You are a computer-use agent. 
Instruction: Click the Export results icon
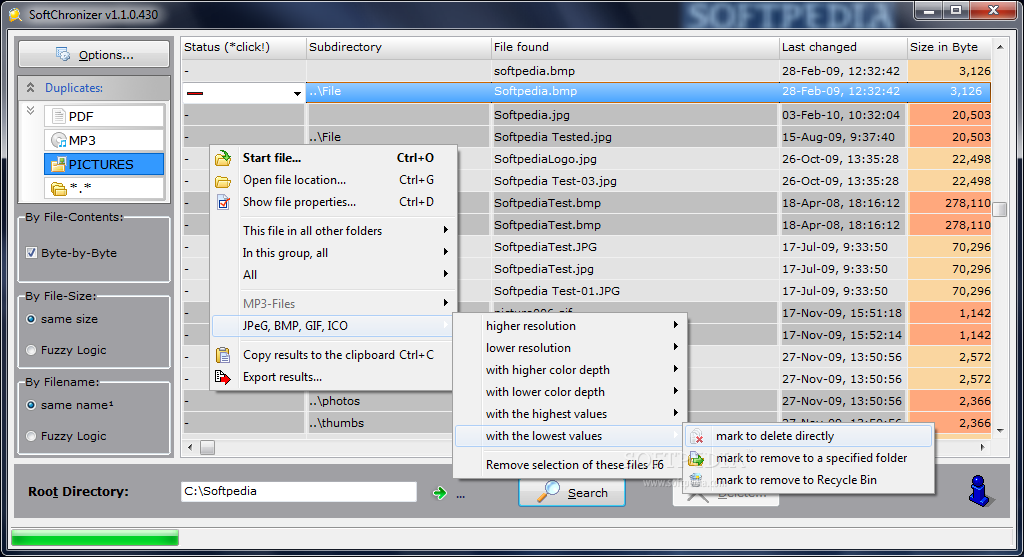[x=223, y=377]
